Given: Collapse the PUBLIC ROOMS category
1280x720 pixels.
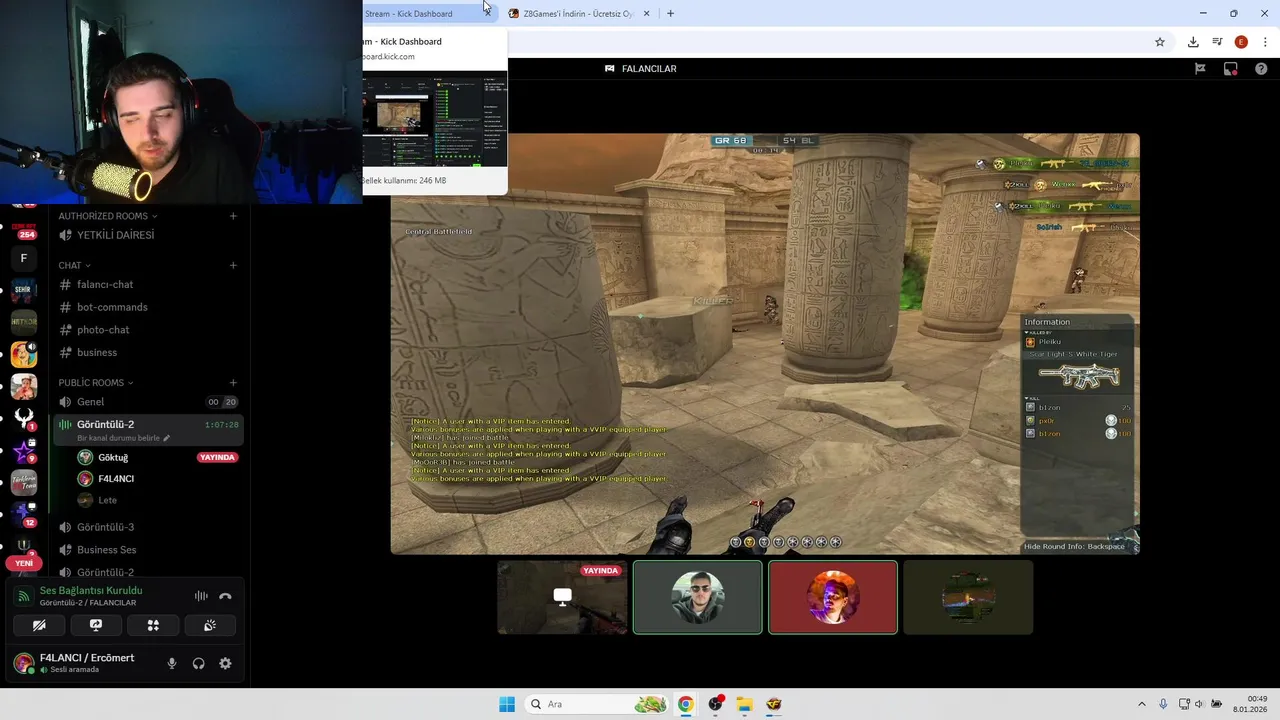Looking at the screenshot, I should [96, 383].
